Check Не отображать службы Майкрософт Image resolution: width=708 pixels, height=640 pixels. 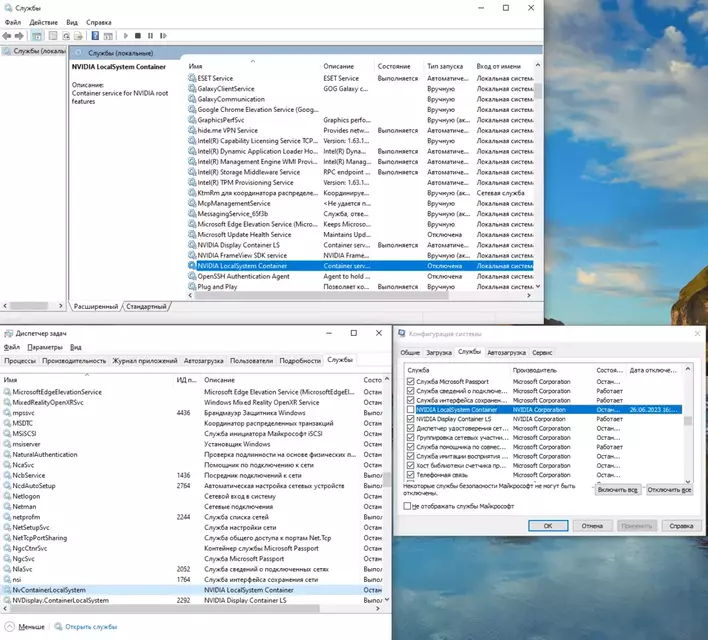pyautogui.click(x=407, y=506)
